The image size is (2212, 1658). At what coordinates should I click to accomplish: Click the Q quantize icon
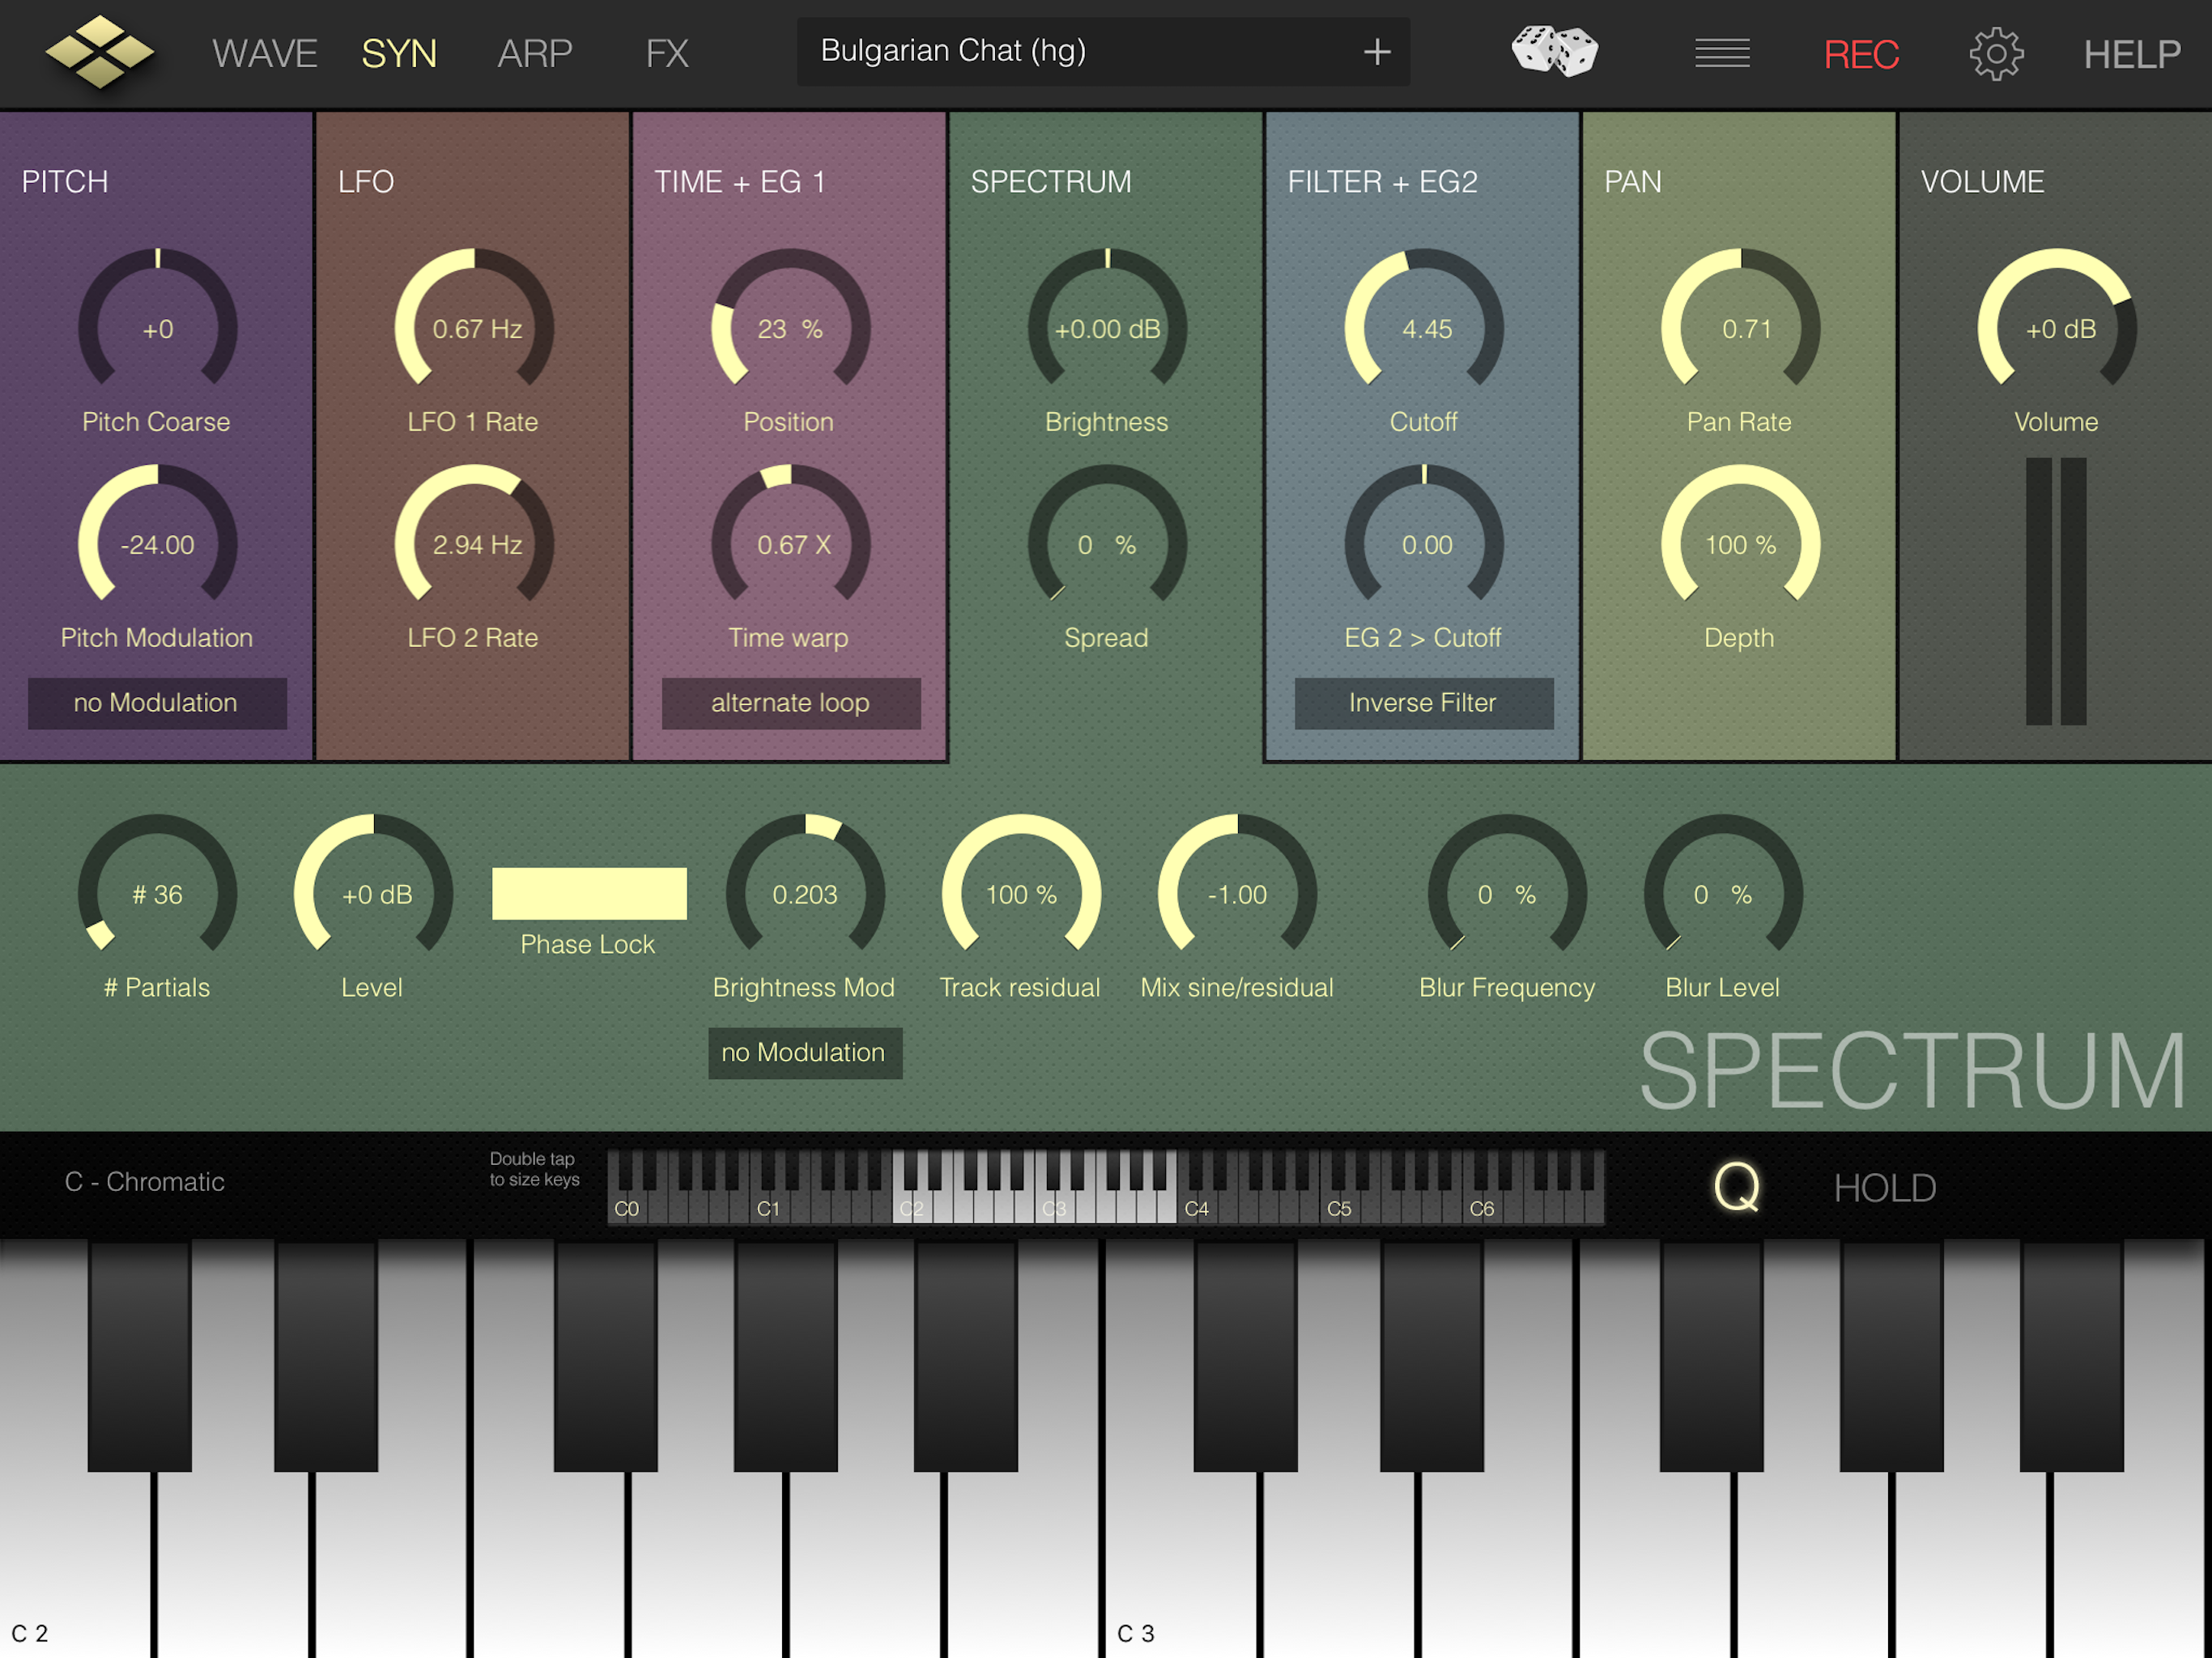click(1736, 1187)
